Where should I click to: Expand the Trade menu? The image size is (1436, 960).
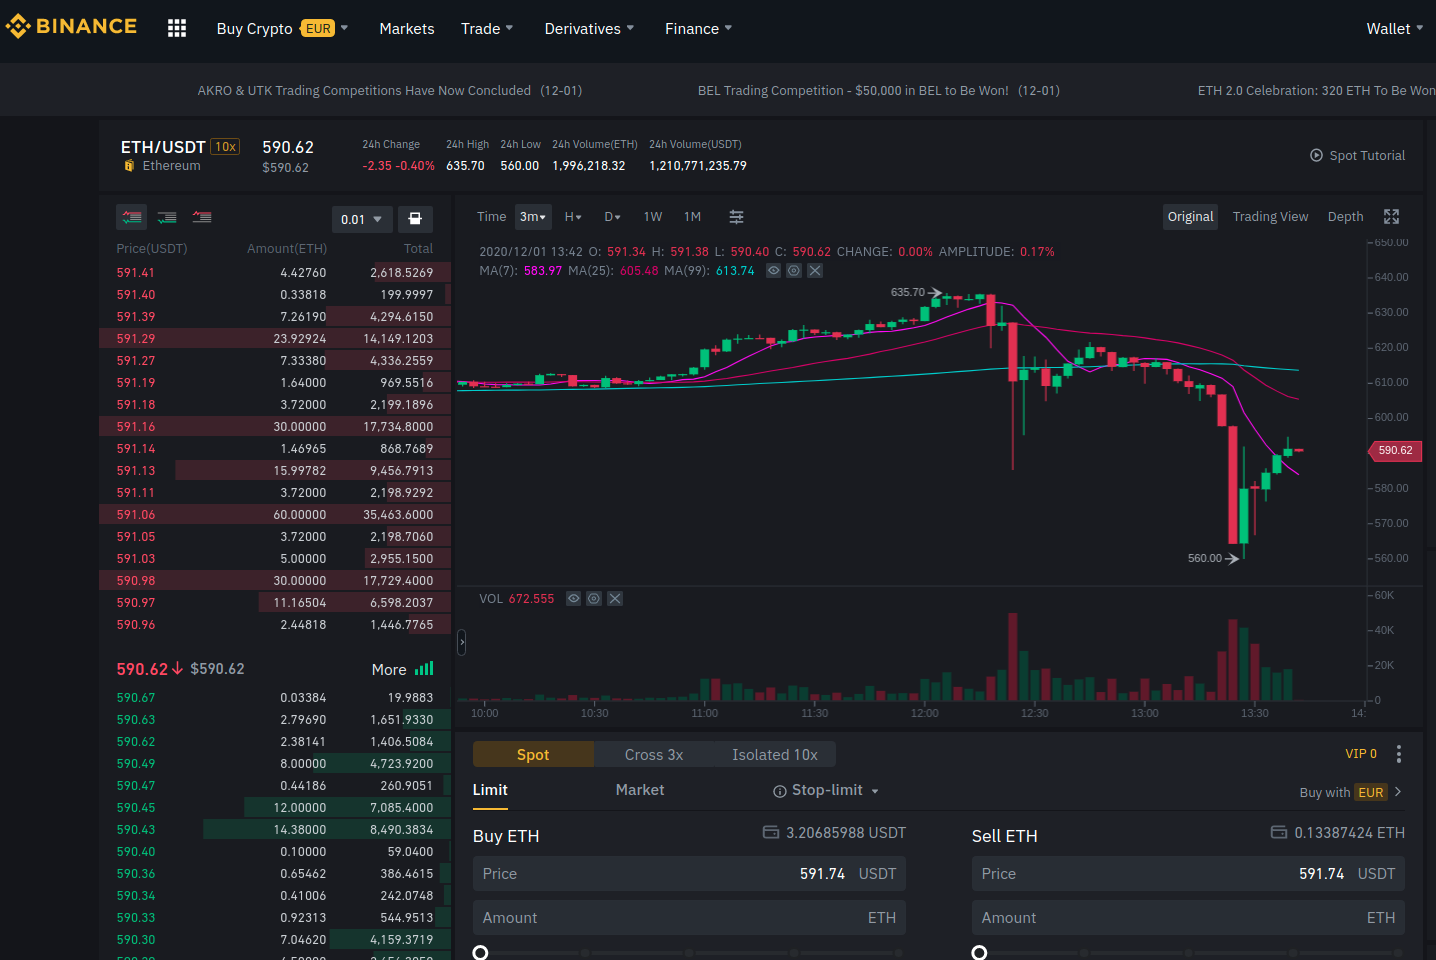pyautogui.click(x=487, y=29)
